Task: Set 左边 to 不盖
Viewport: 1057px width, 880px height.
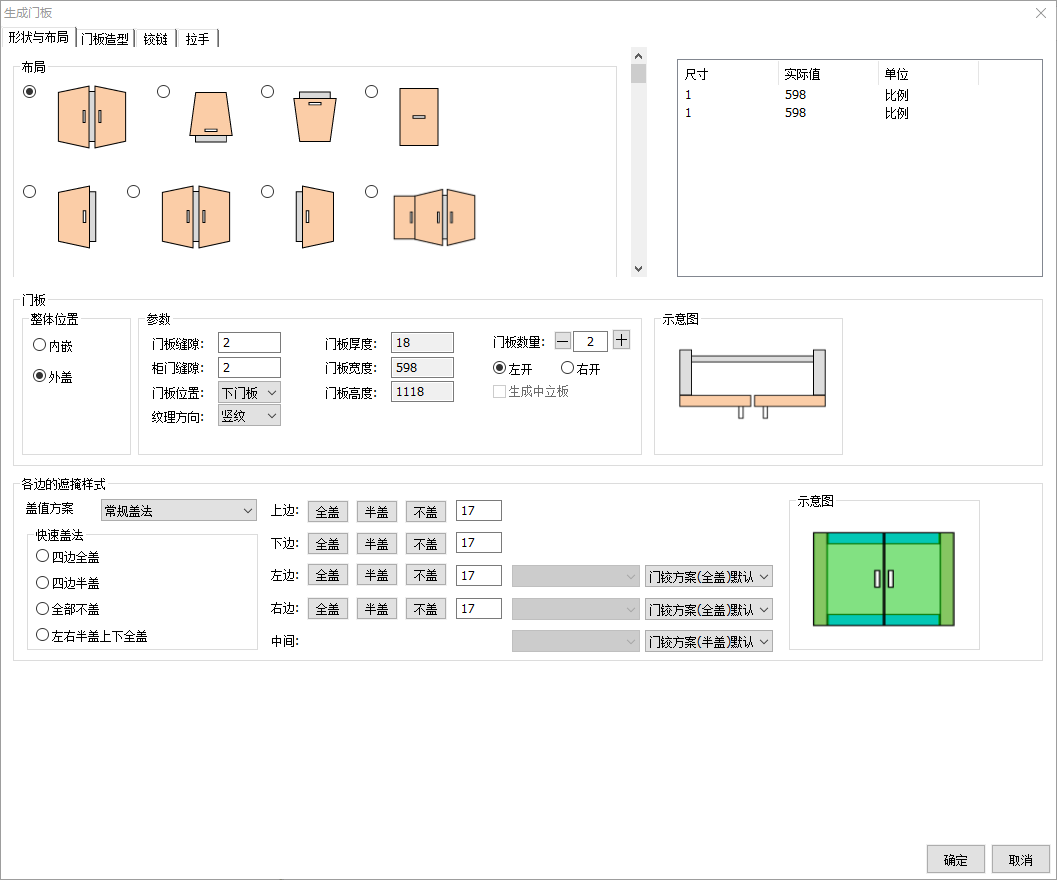Action: click(x=425, y=575)
